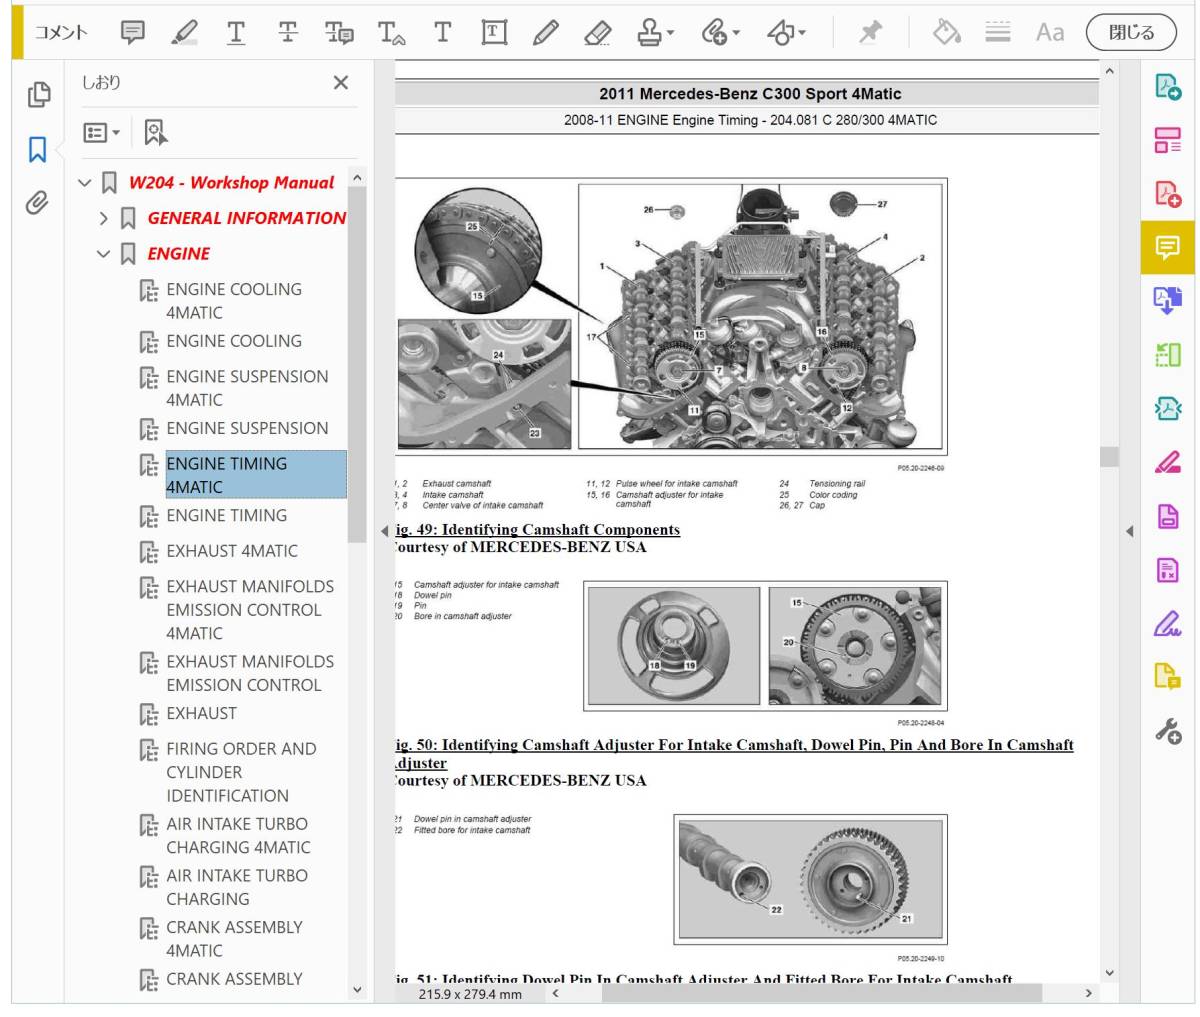Select the ENGINE TIMING 4MATIC bookmark

pyautogui.click(x=256, y=475)
